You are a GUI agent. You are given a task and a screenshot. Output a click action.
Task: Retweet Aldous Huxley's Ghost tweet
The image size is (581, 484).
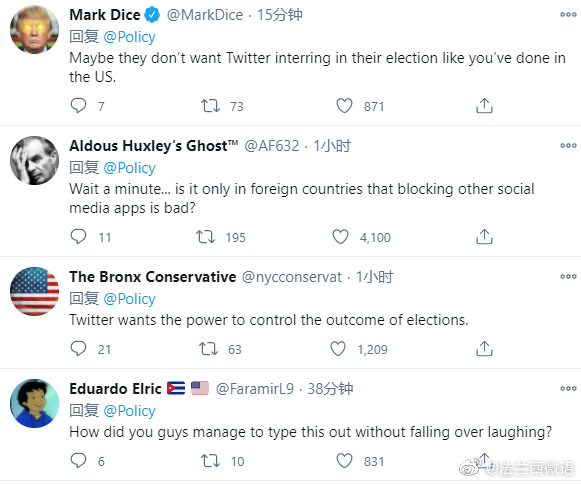click(205, 237)
